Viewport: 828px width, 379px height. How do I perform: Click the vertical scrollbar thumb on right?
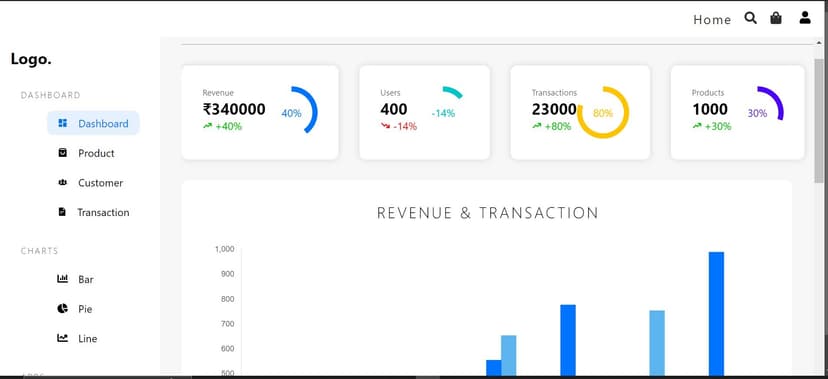(x=819, y=120)
